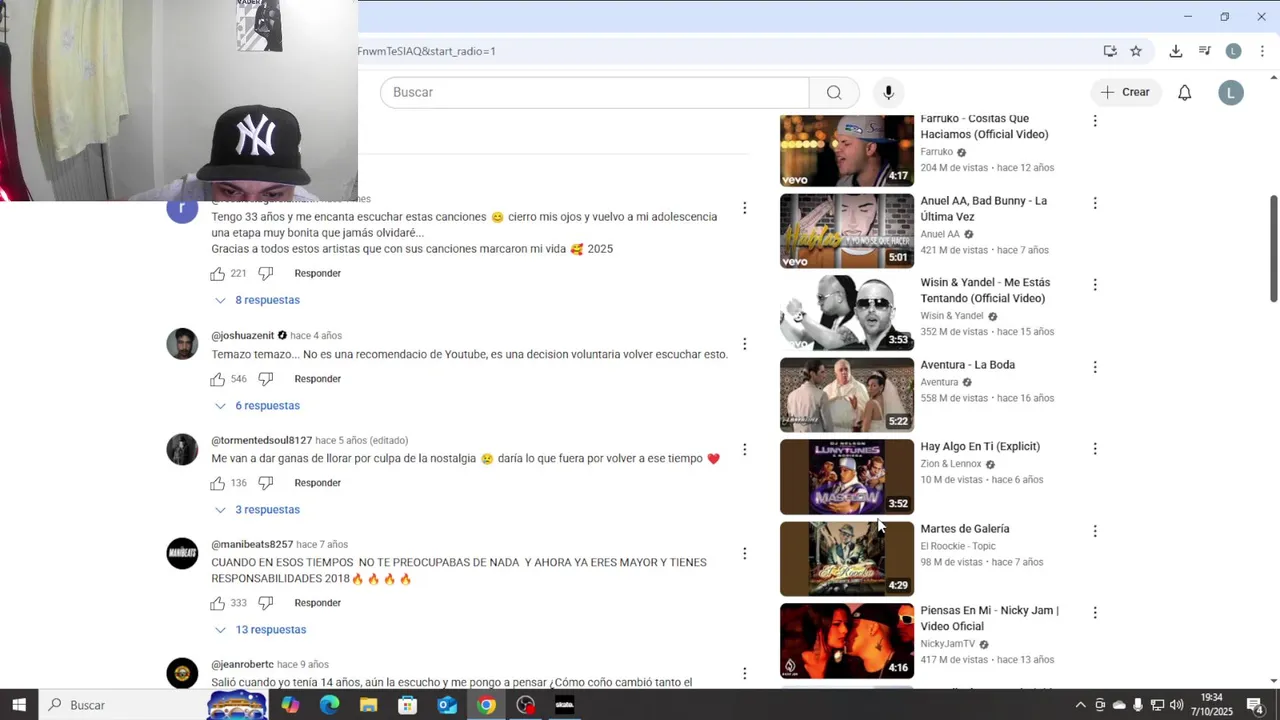Dislike the @tormentedsoul8127 comment
Image resolution: width=1280 pixels, height=720 pixels.
[x=266, y=483]
